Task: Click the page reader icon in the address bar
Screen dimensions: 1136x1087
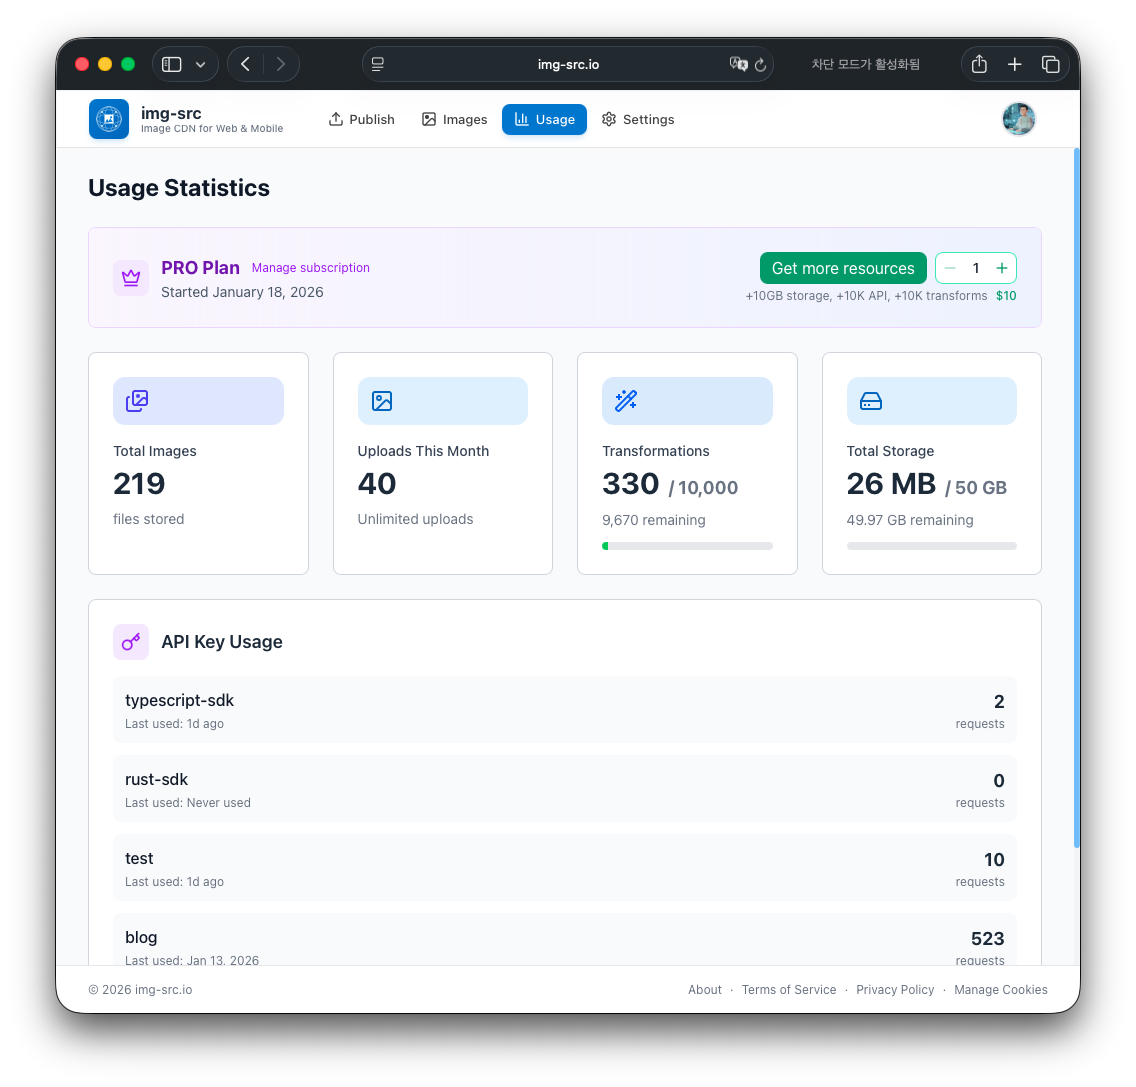Action: click(378, 64)
